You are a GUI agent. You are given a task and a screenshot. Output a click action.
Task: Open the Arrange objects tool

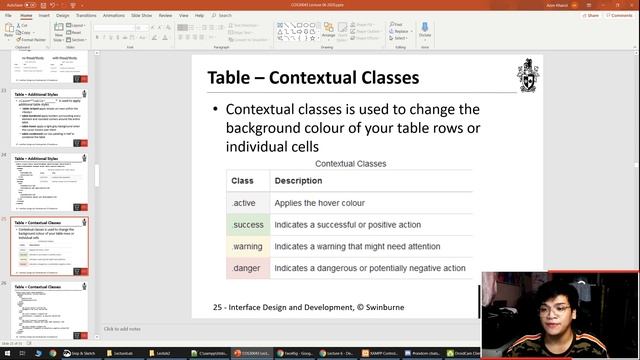(328, 31)
